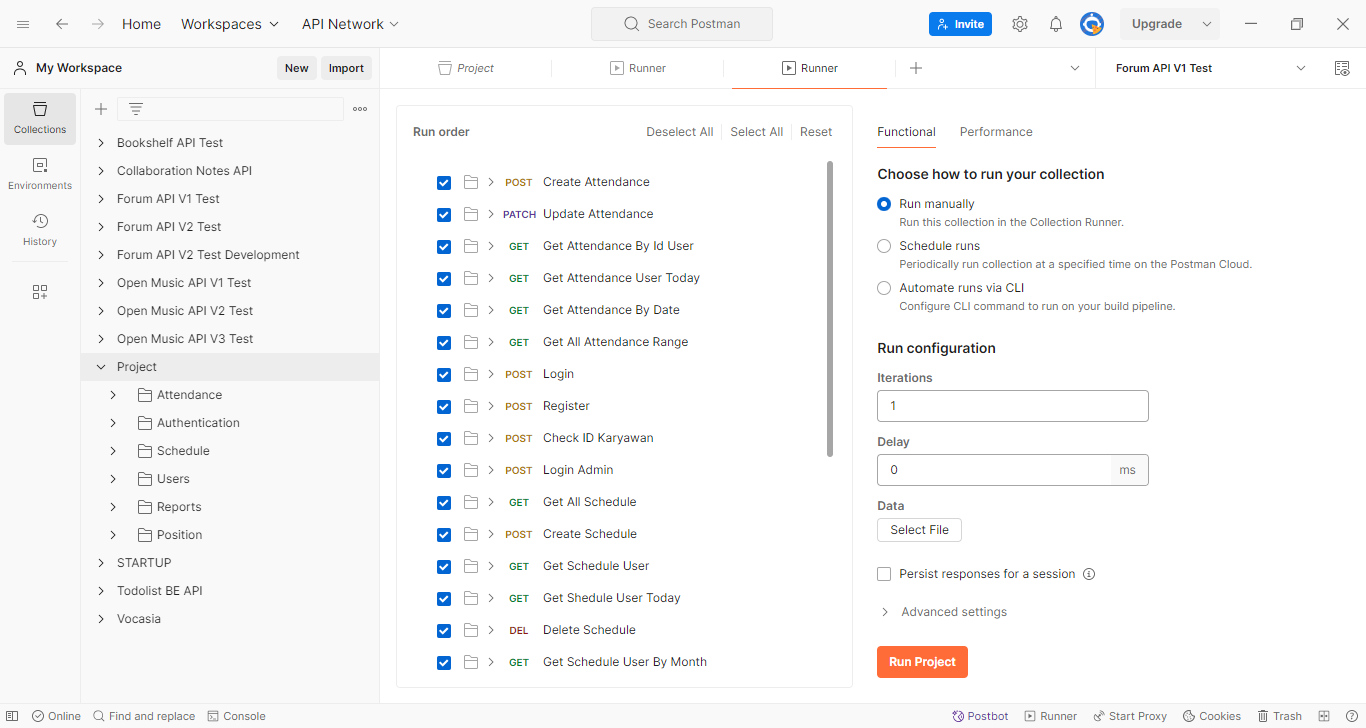
Task: Open Runner from the status bar
Action: pos(1050,716)
